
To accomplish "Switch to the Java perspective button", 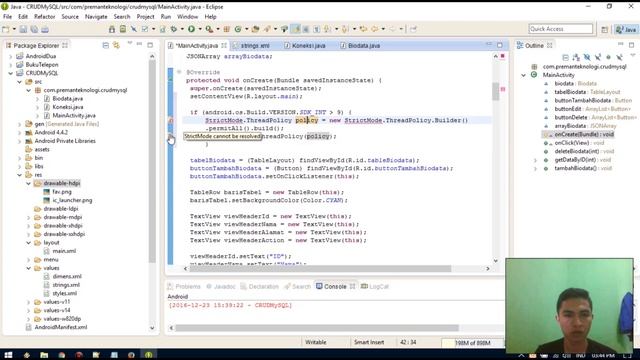I will pos(626,29).
